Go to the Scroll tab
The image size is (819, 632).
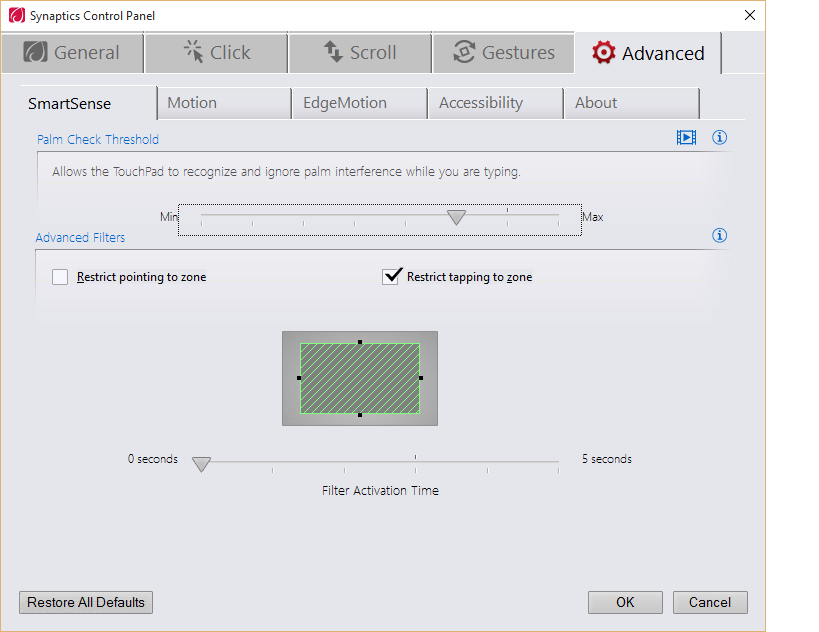[x=360, y=53]
